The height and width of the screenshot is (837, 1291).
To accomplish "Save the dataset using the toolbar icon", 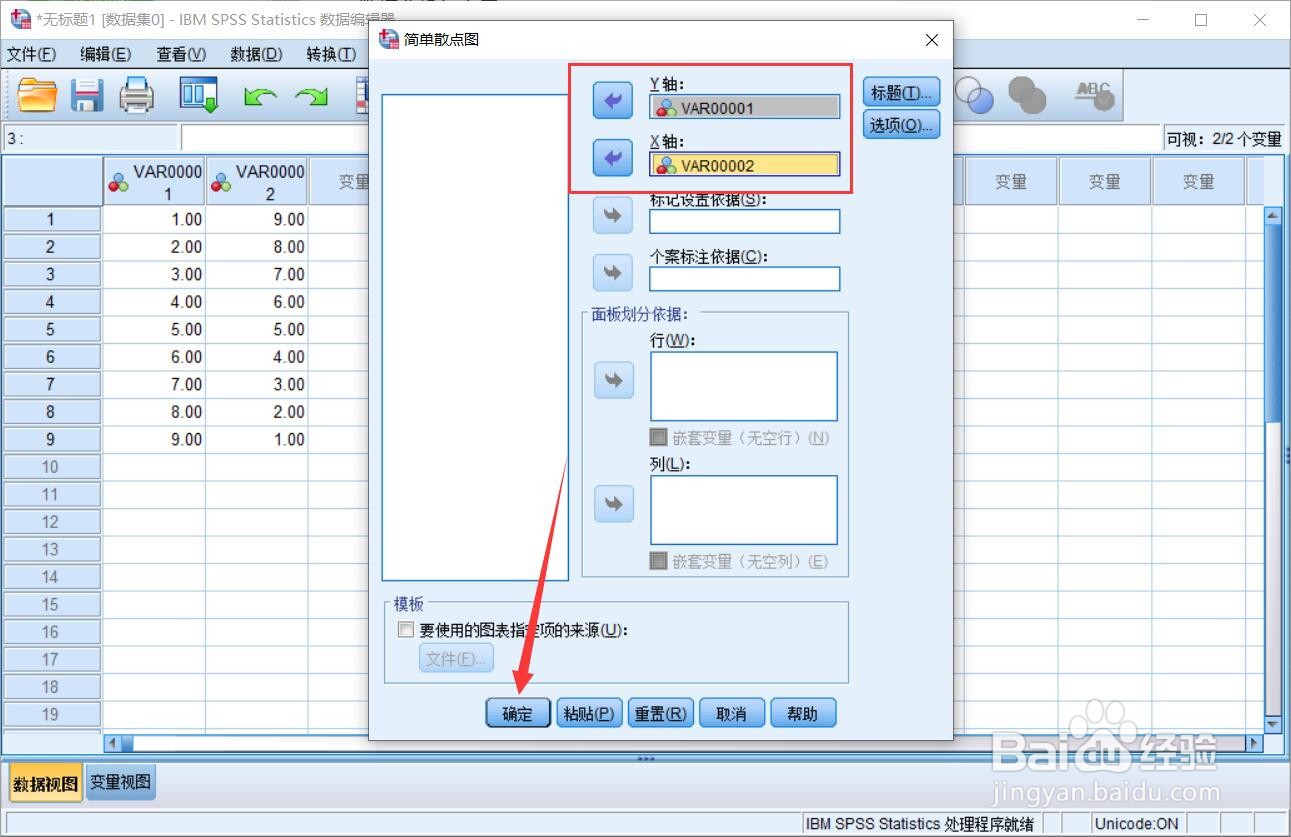I will [x=87, y=95].
